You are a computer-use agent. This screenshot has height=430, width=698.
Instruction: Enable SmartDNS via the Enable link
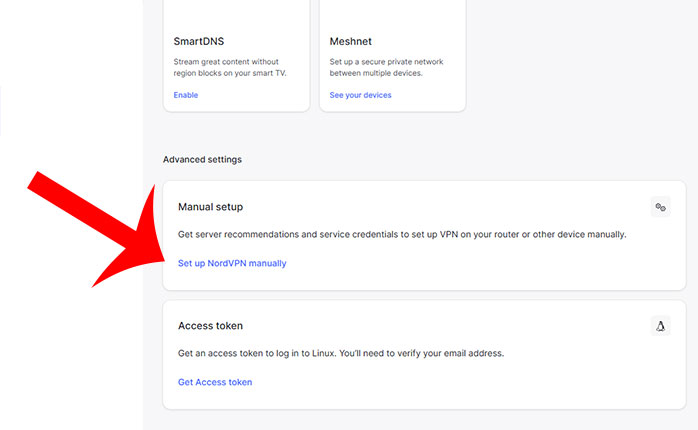coord(186,95)
